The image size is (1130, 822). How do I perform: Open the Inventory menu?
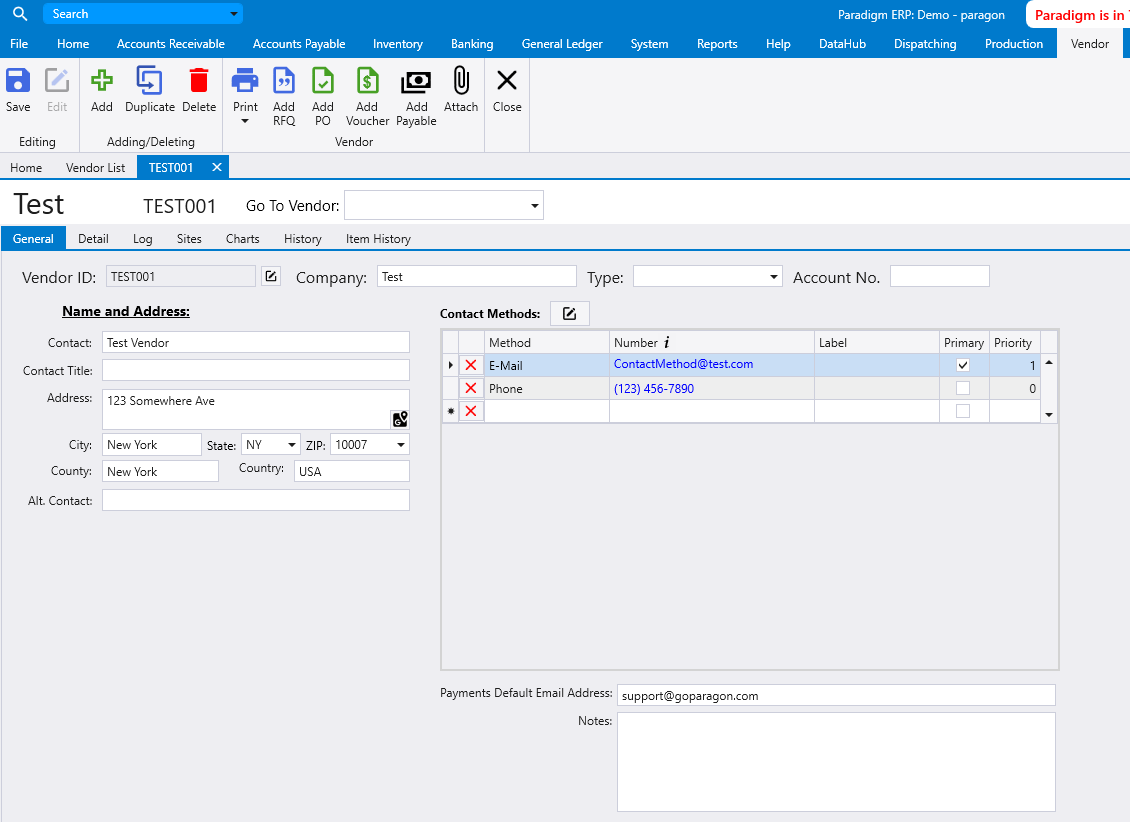(x=398, y=44)
